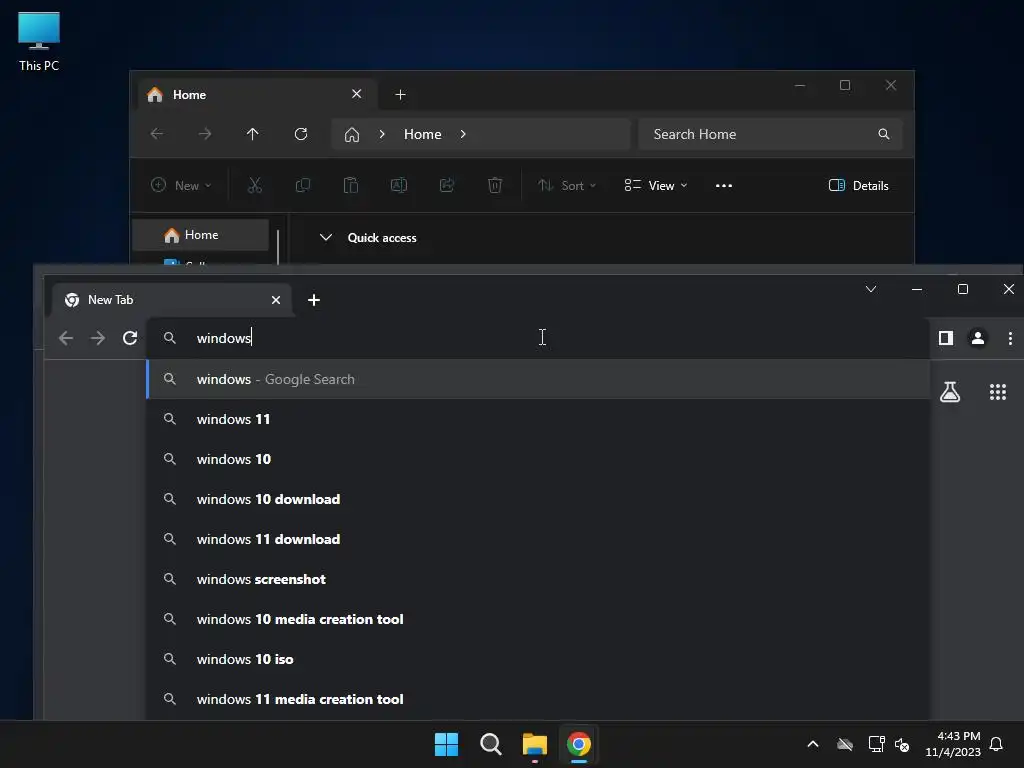
Task: Open the clock showing 4:43 PM
Action: [x=953, y=744]
